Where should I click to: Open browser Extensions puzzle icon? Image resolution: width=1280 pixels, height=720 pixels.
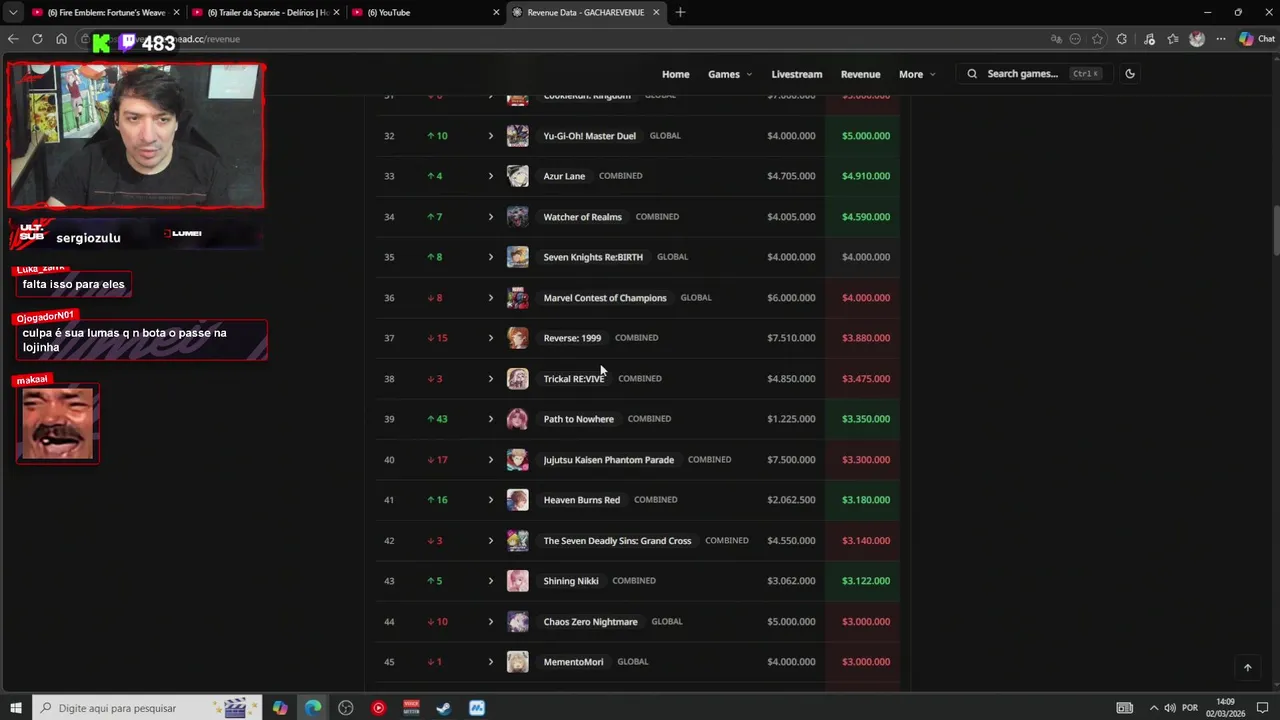1122,39
